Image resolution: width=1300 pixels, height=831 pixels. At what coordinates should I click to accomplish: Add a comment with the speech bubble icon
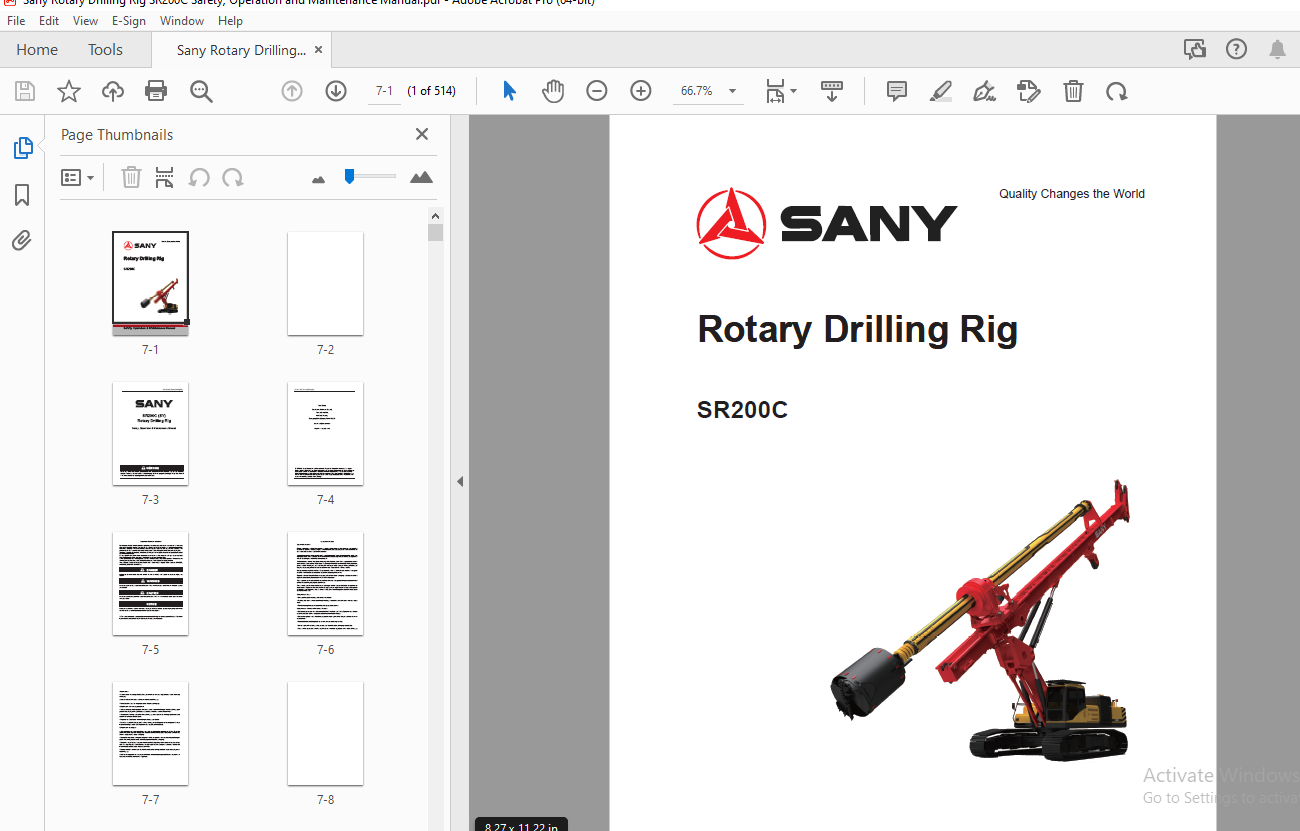tap(897, 91)
